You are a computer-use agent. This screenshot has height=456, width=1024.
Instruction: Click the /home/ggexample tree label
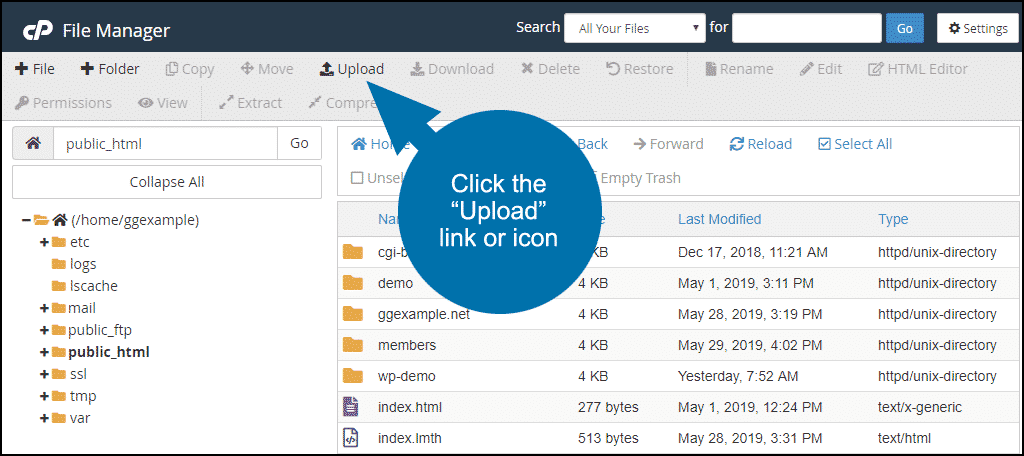pos(135,220)
